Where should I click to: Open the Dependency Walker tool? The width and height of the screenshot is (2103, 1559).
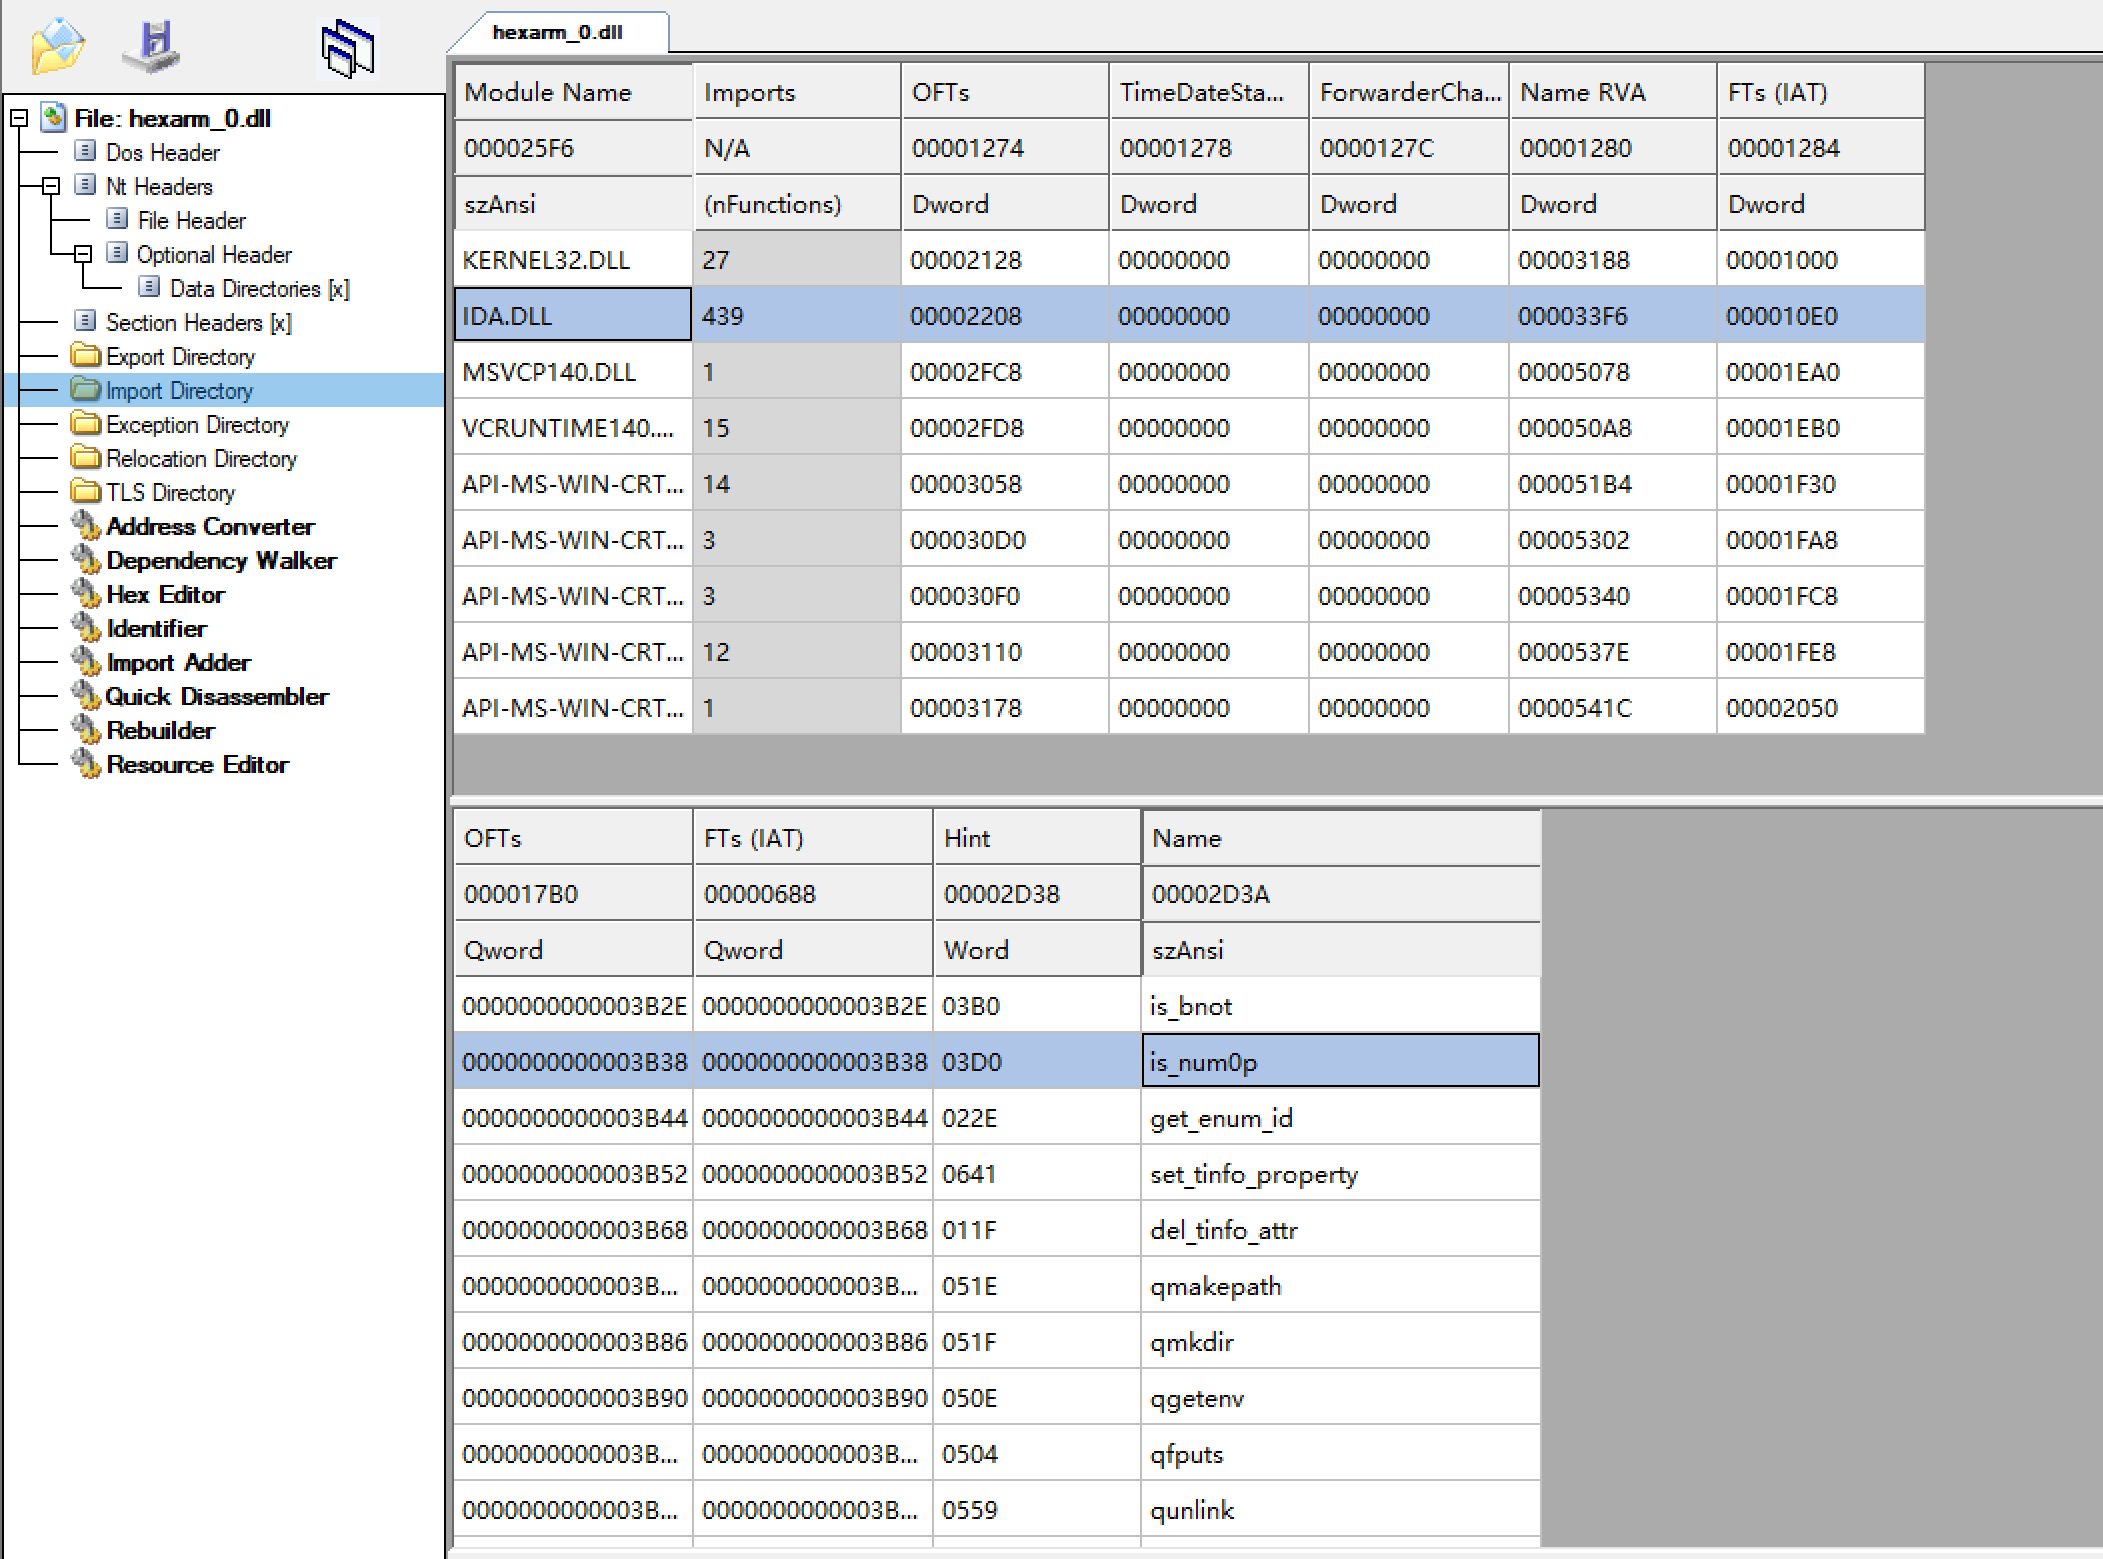[221, 561]
